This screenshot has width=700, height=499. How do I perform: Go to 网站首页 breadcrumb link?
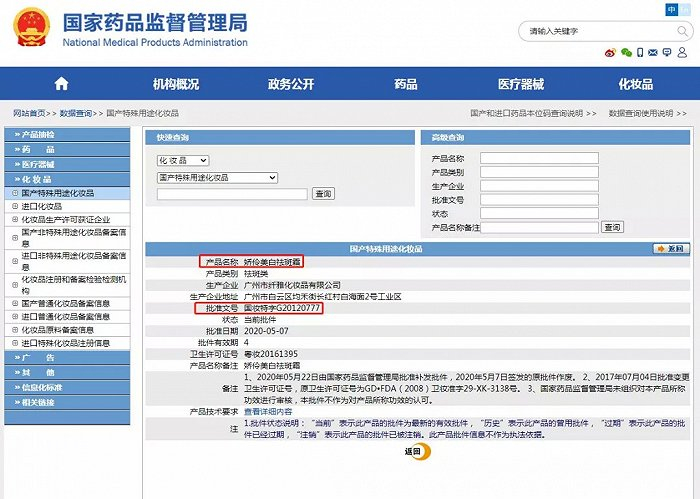pos(29,113)
